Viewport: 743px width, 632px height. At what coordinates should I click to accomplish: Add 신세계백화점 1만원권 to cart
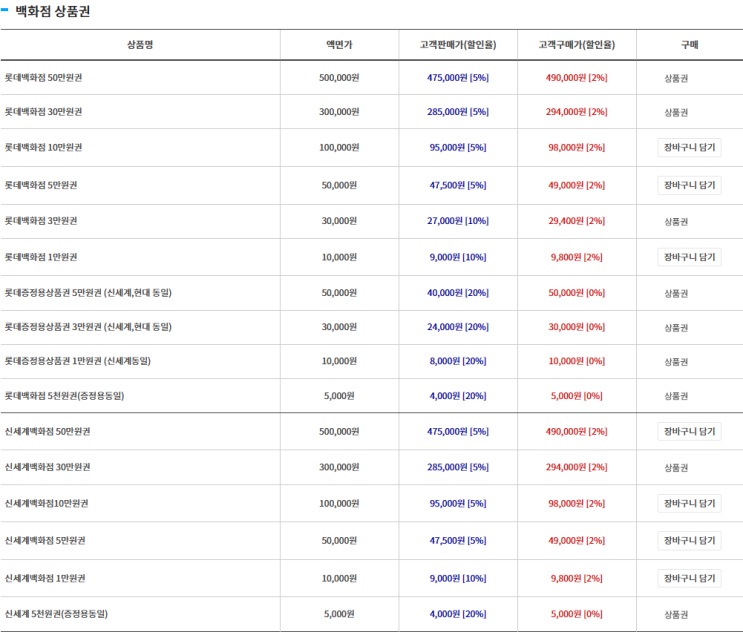pyautogui.click(x=689, y=578)
